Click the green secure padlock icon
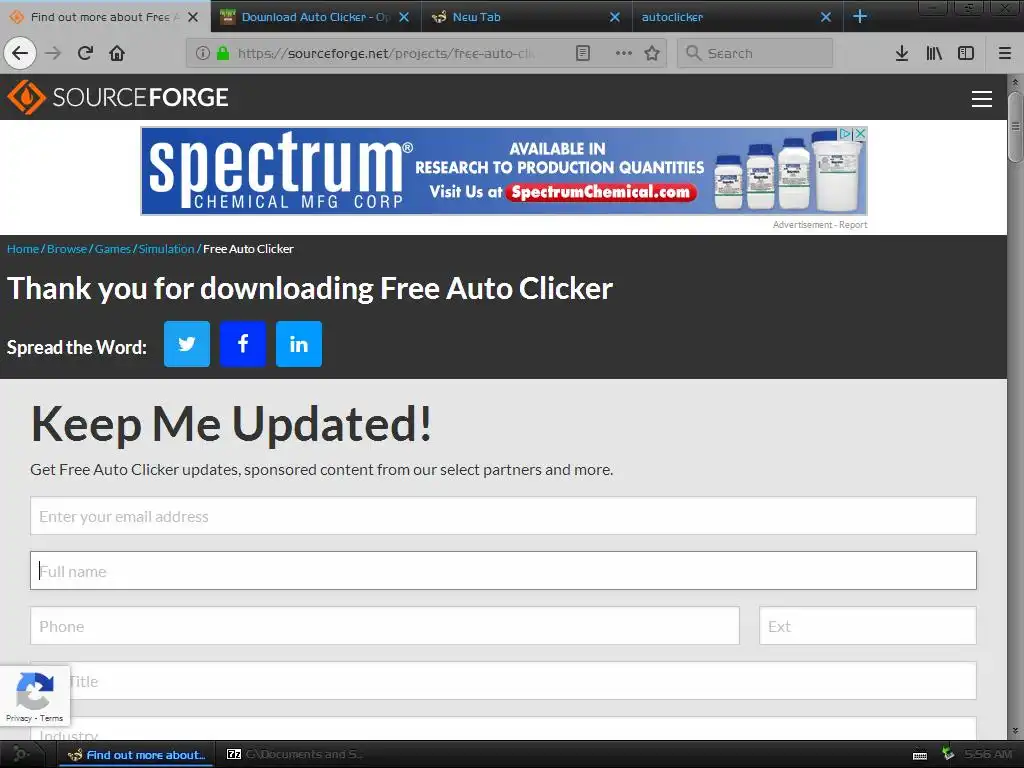 pyautogui.click(x=223, y=53)
